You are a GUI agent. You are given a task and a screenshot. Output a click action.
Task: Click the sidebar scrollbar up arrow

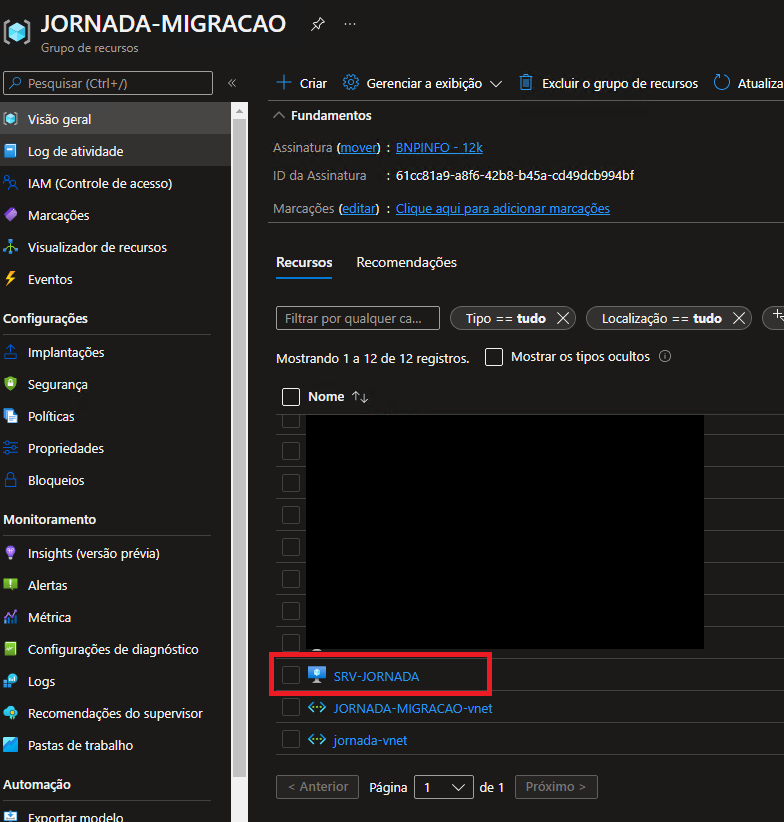239,111
